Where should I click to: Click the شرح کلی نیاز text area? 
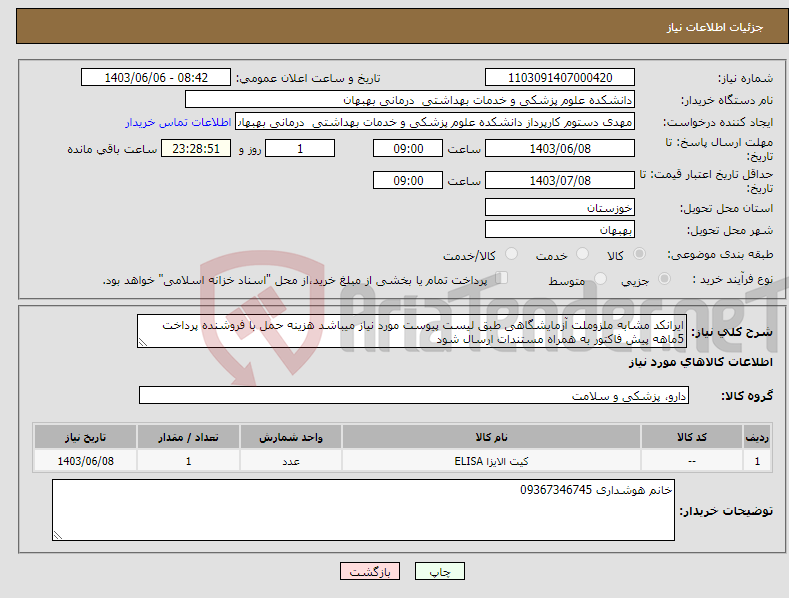(x=412, y=331)
